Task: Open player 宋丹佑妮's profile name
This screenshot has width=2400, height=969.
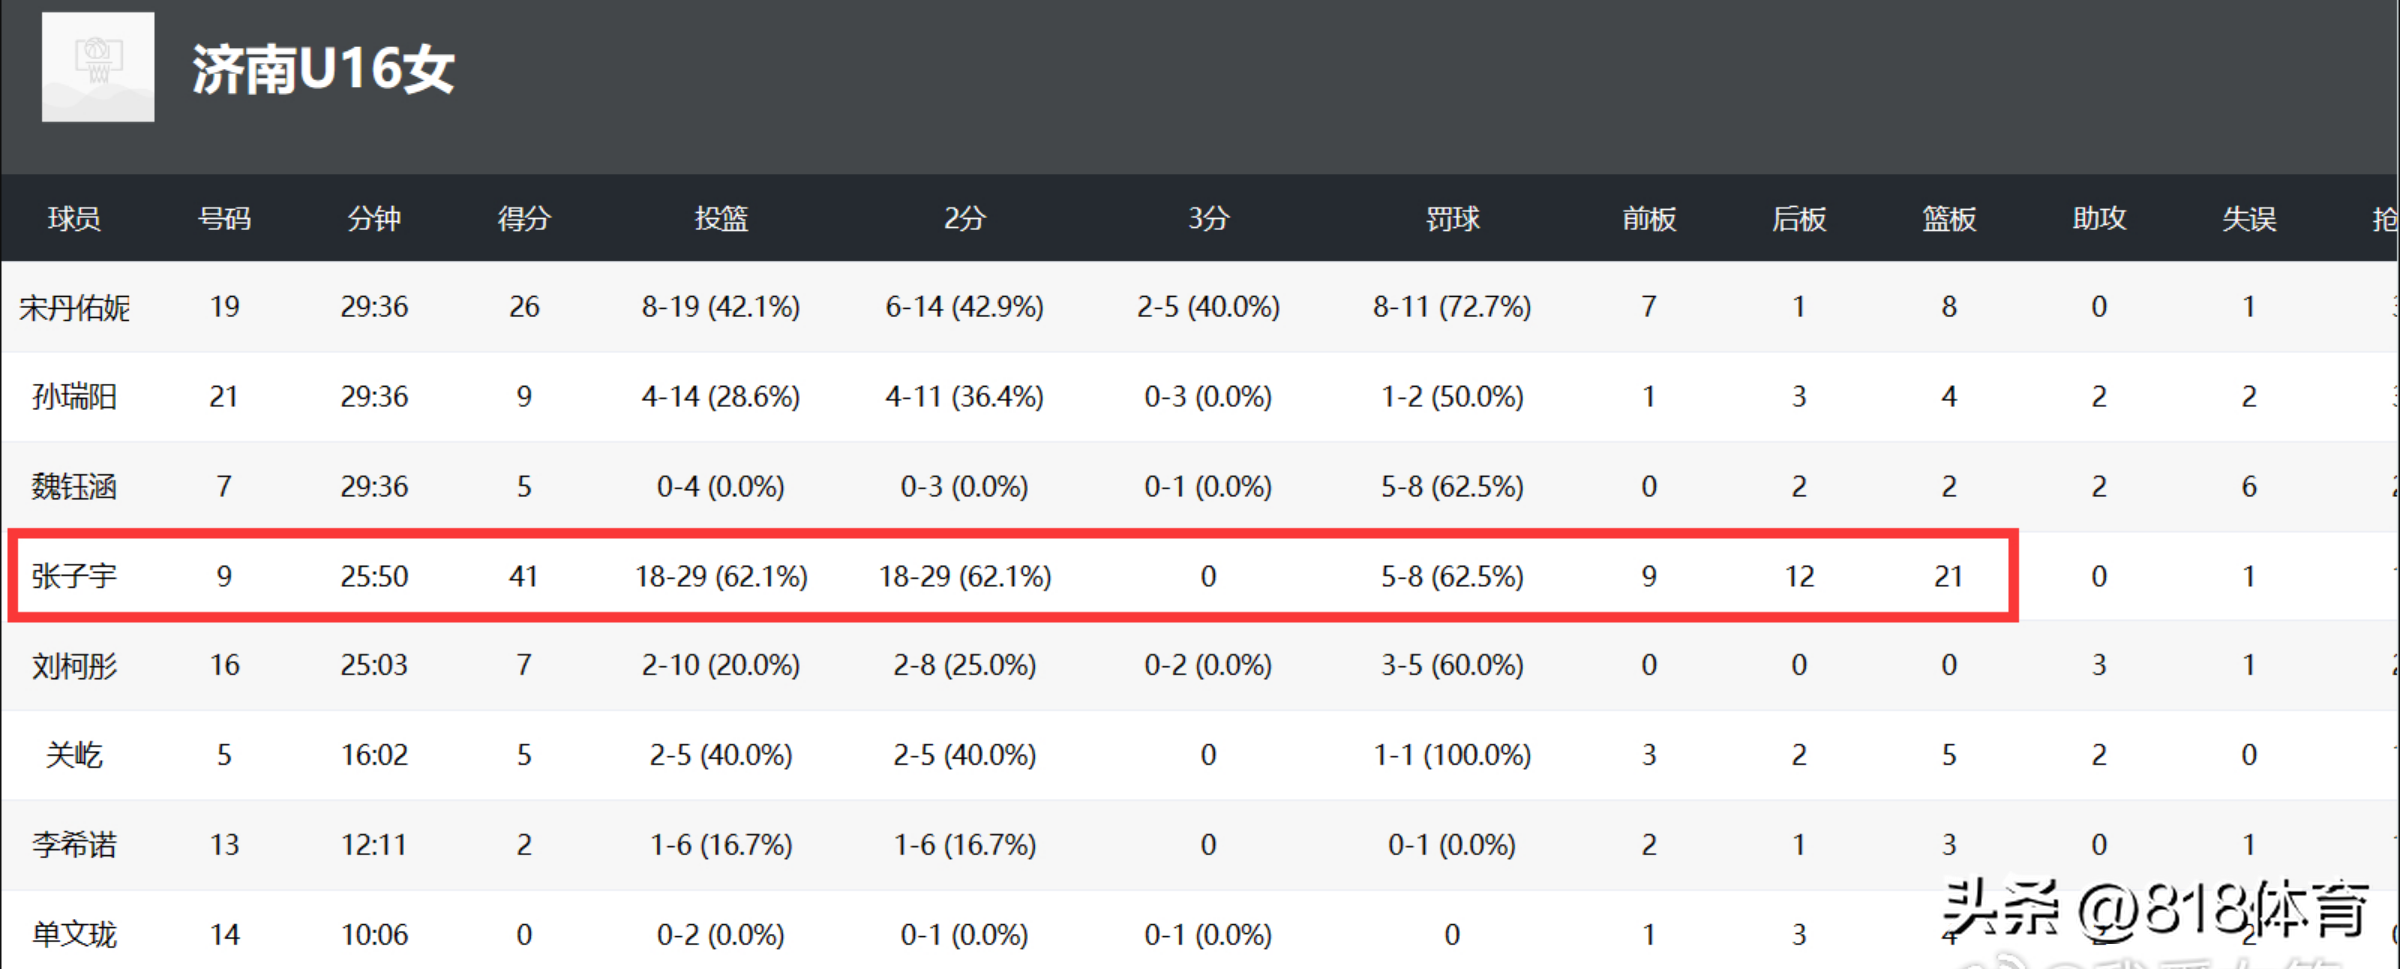Action: [74, 307]
